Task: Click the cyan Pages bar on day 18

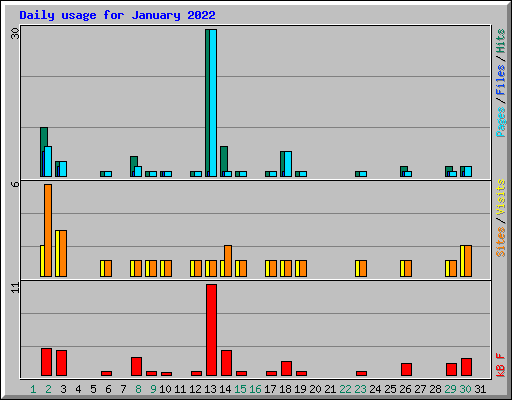Action: [288, 164]
